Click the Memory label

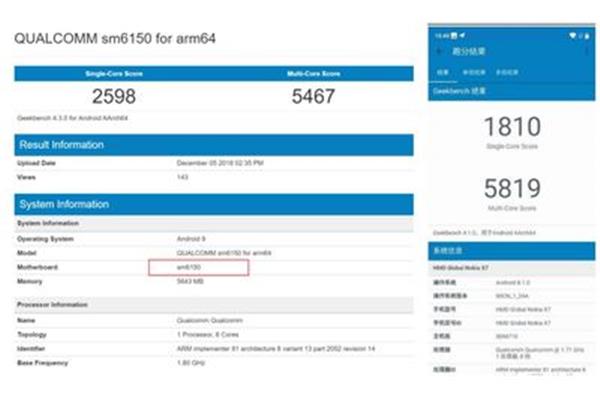pos(29,281)
